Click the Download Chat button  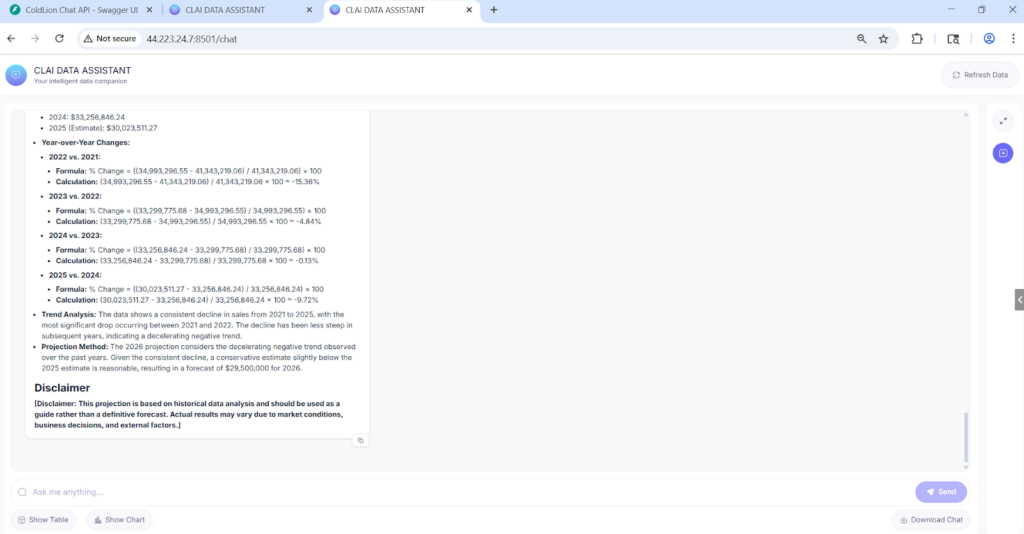coord(930,519)
